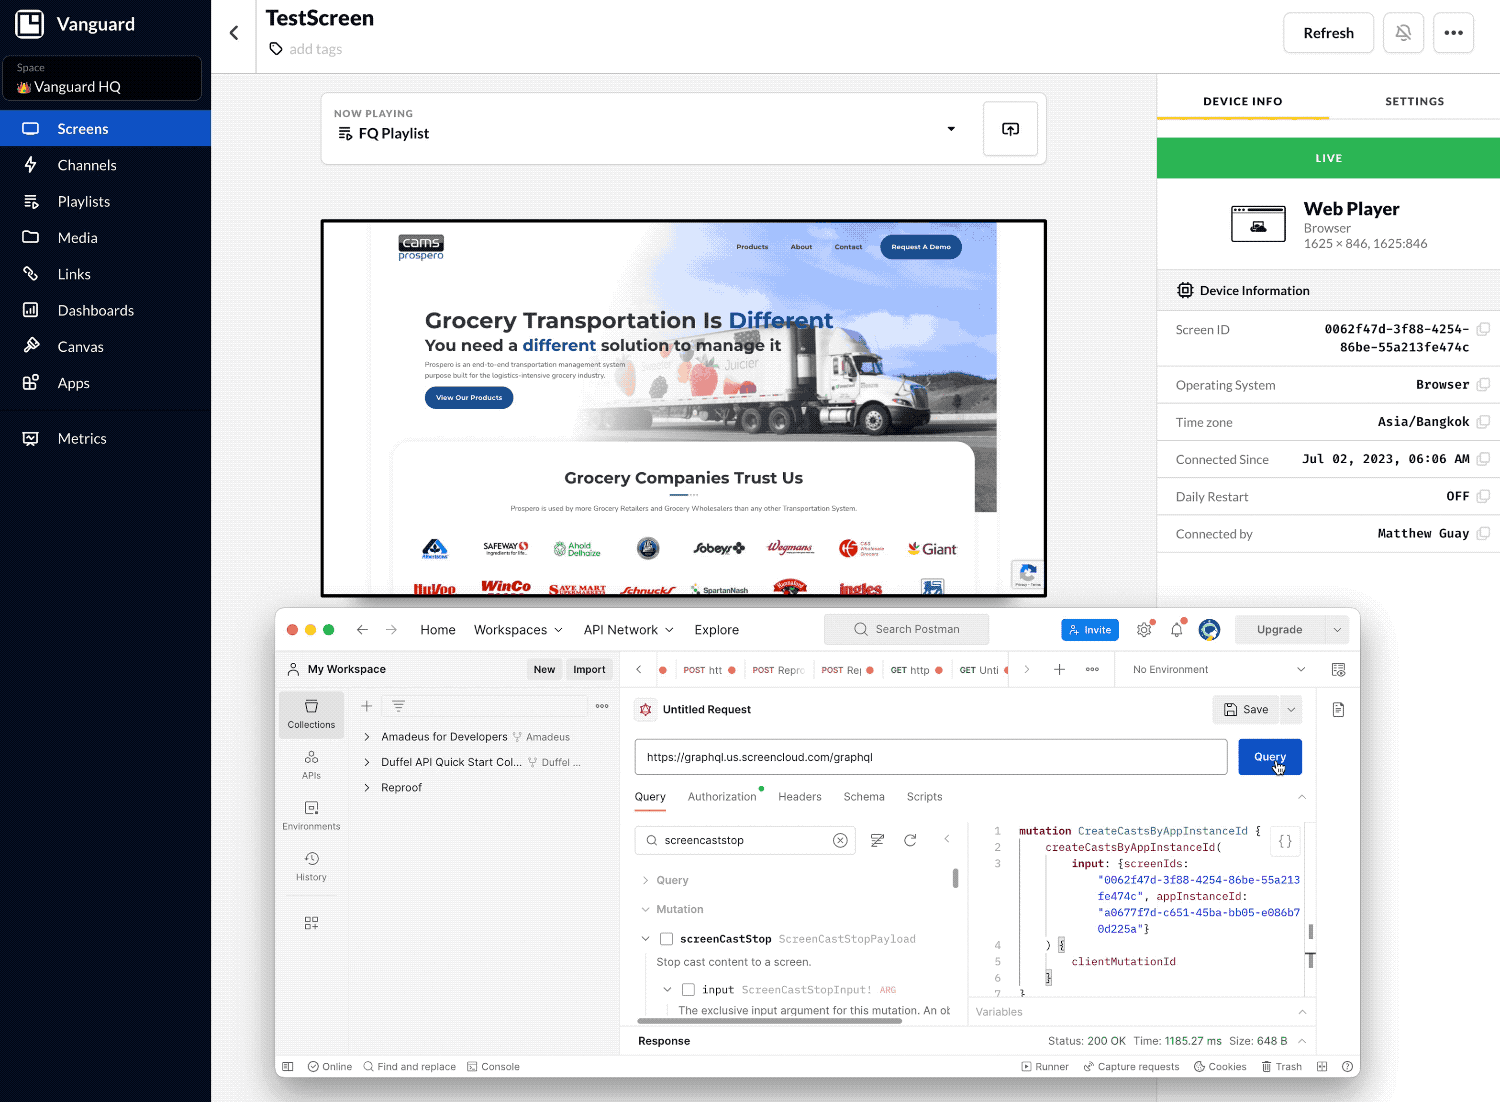Open the dropdown arrow beside Upgrade
This screenshot has width=1500, height=1102.
(1337, 630)
